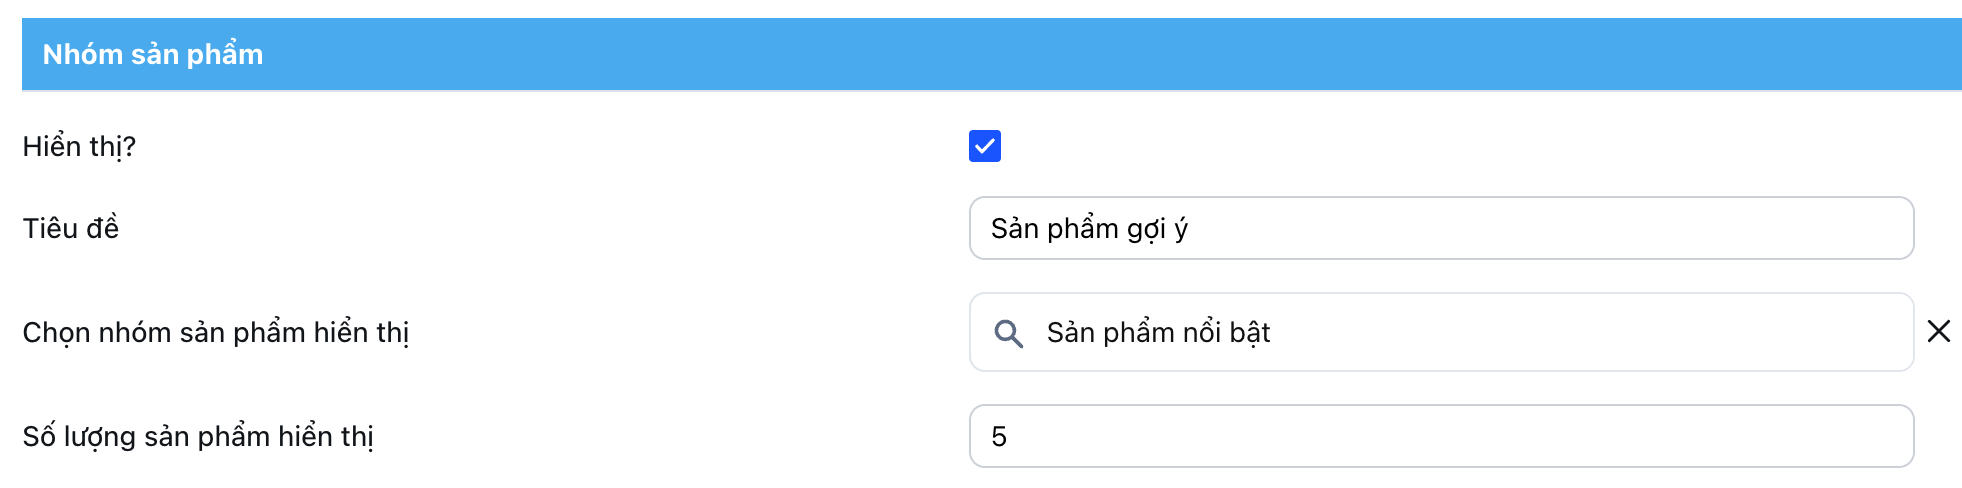This screenshot has height=488, width=1962.
Task: Click empty space in product group search field
Action: (x=1600, y=332)
